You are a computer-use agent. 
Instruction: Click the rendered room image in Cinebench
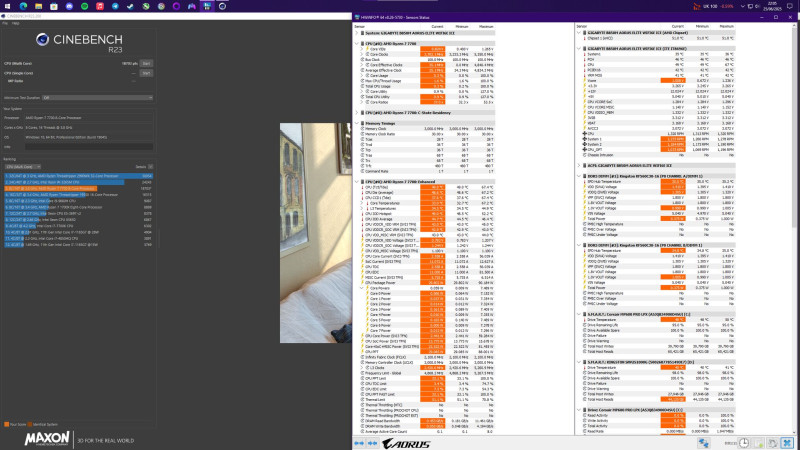(x=315, y=233)
